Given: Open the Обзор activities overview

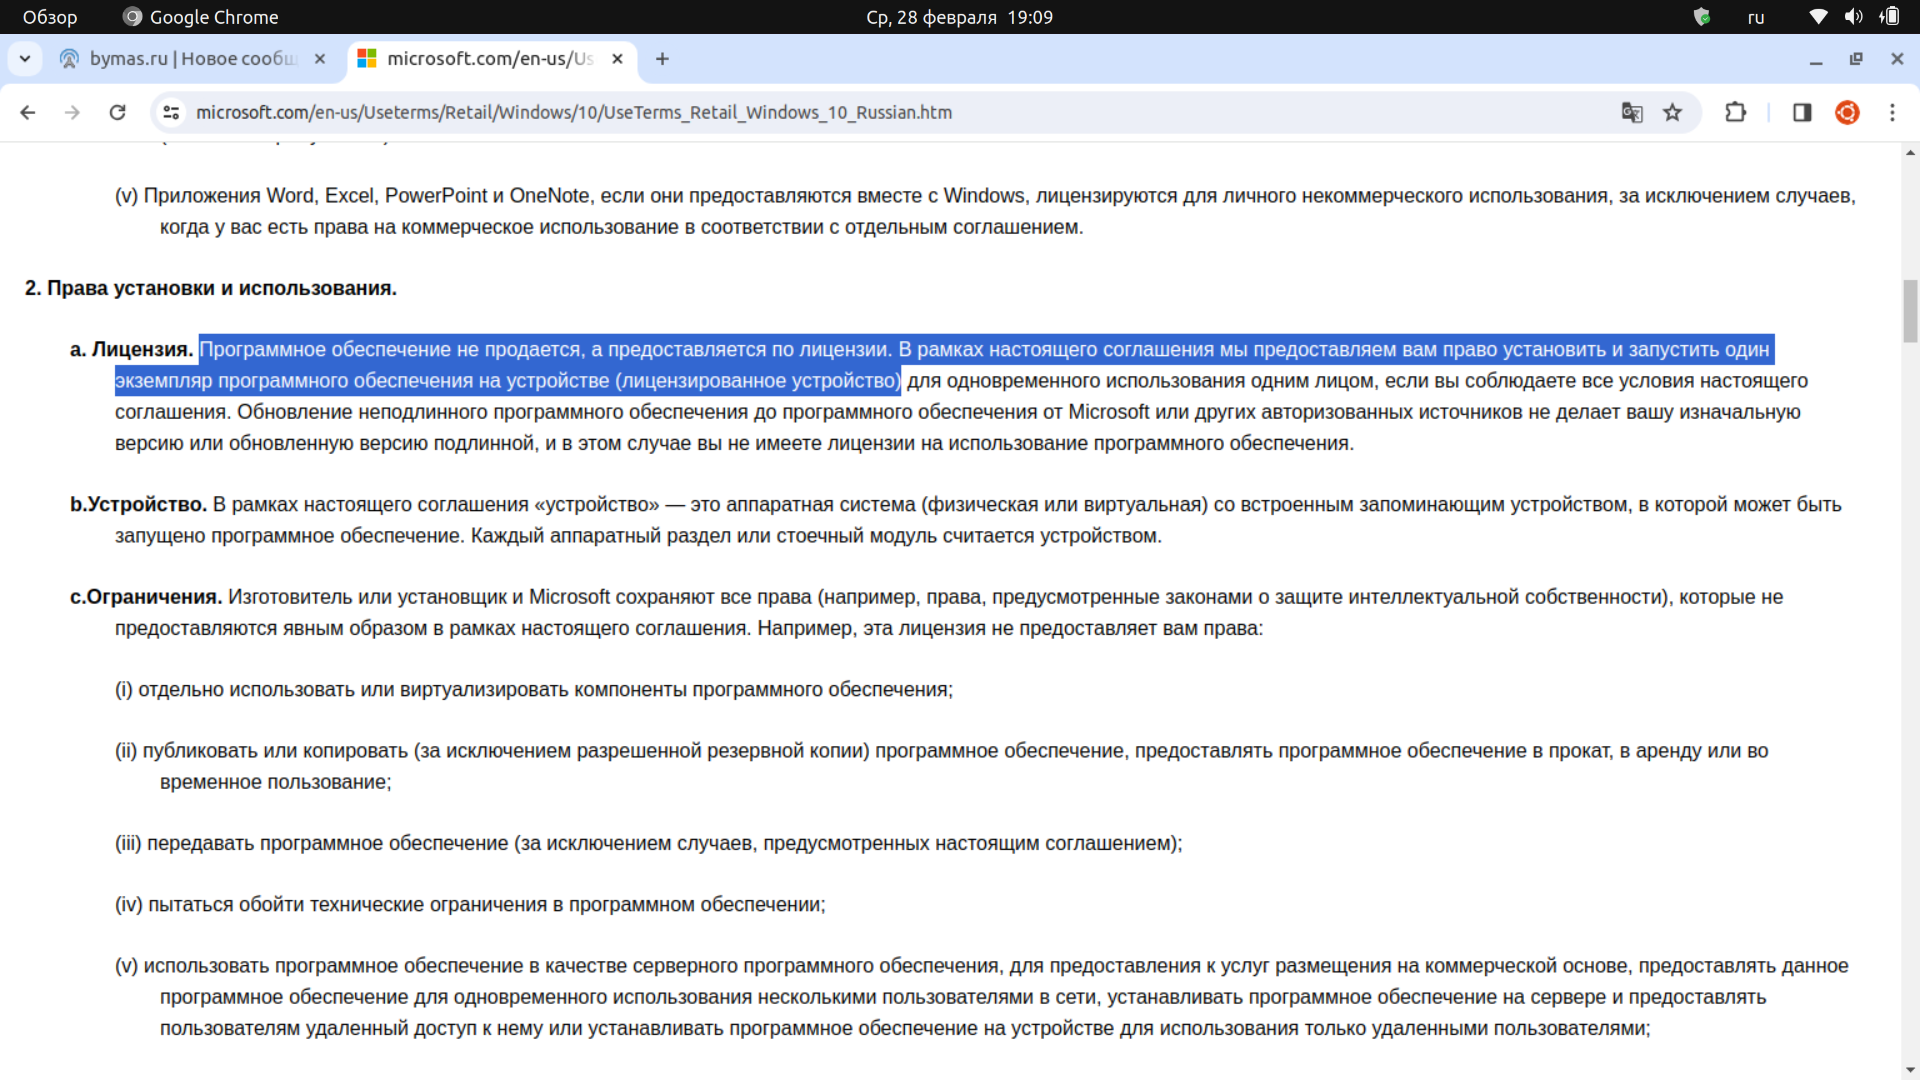Looking at the screenshot, I should click(x=50, y=17).
